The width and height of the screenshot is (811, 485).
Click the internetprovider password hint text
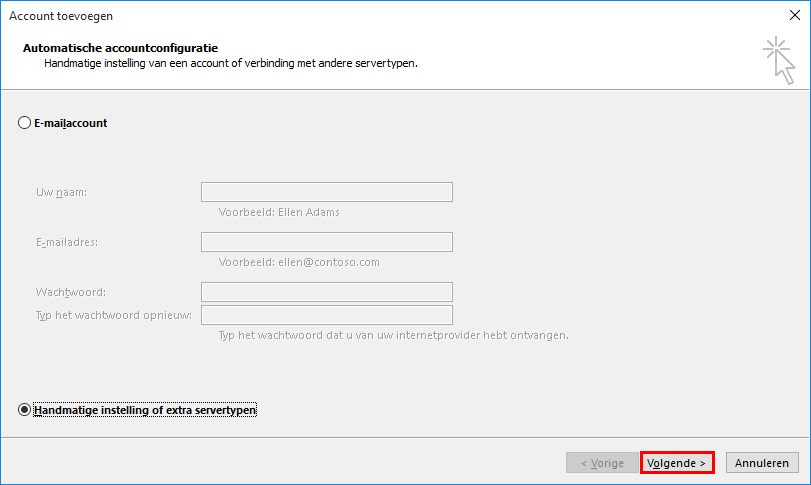(393, 335)
